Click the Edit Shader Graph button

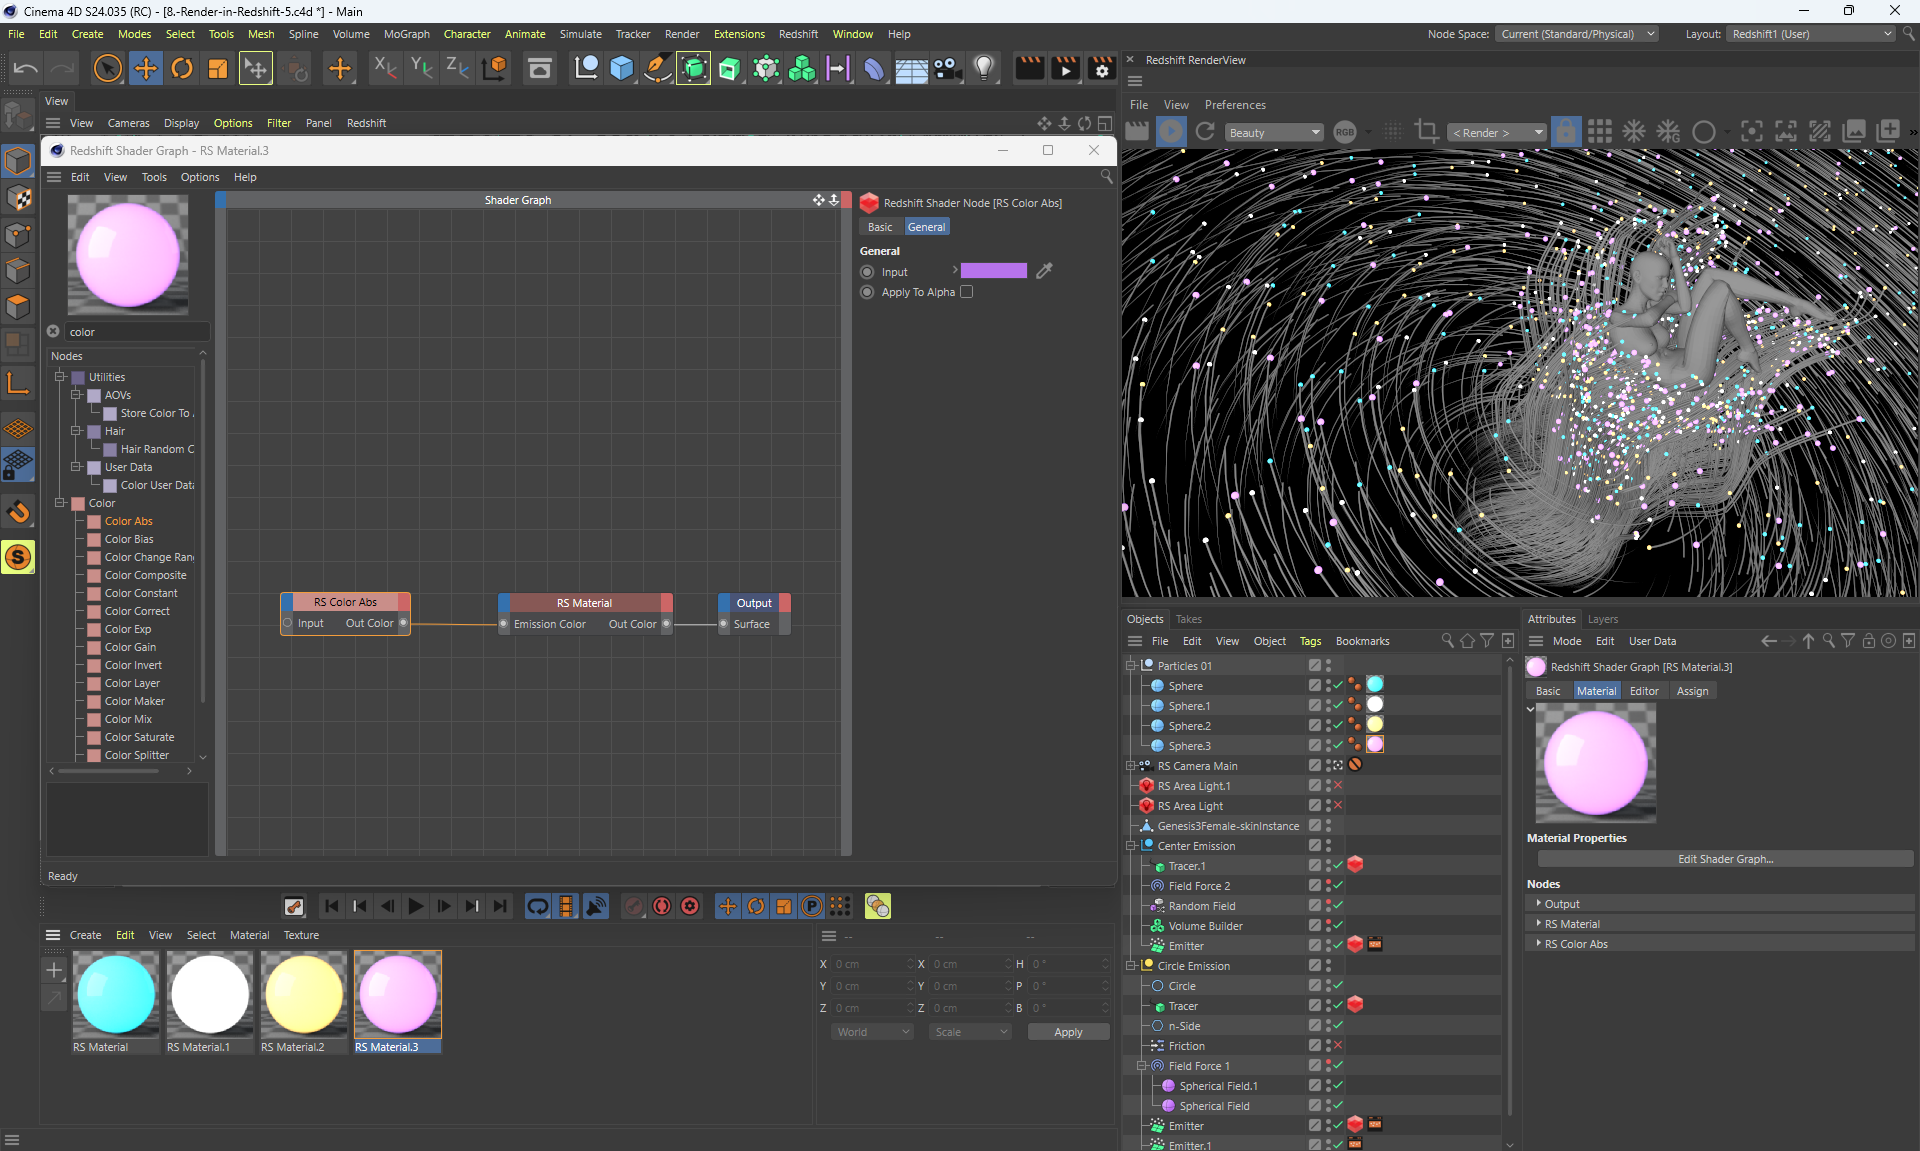1725,859
